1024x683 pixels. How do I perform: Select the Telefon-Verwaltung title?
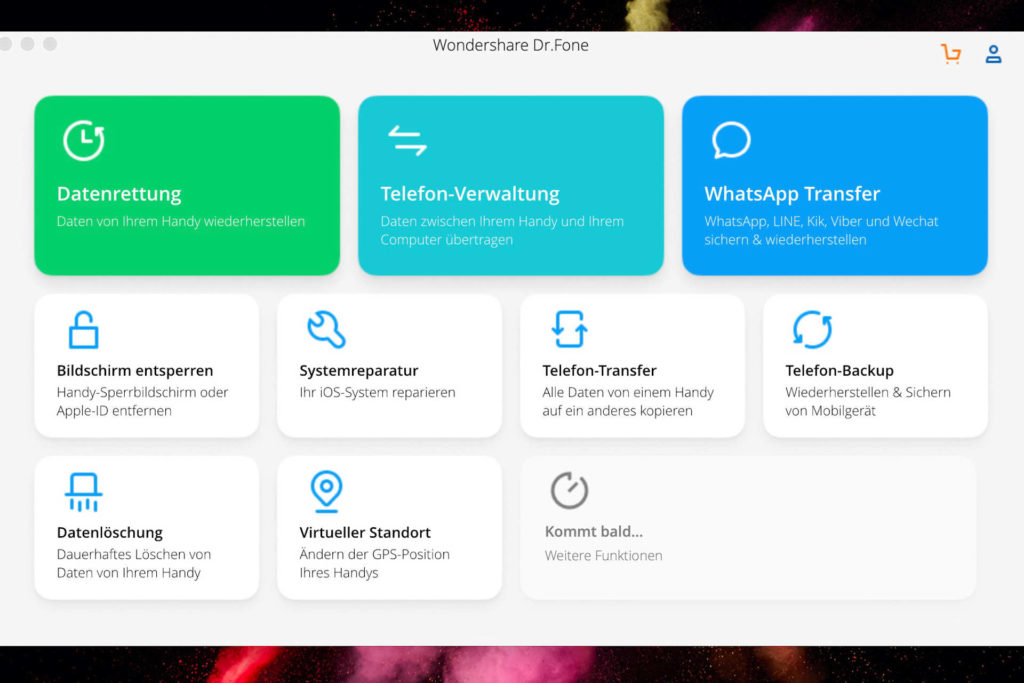tap(470, 194)
